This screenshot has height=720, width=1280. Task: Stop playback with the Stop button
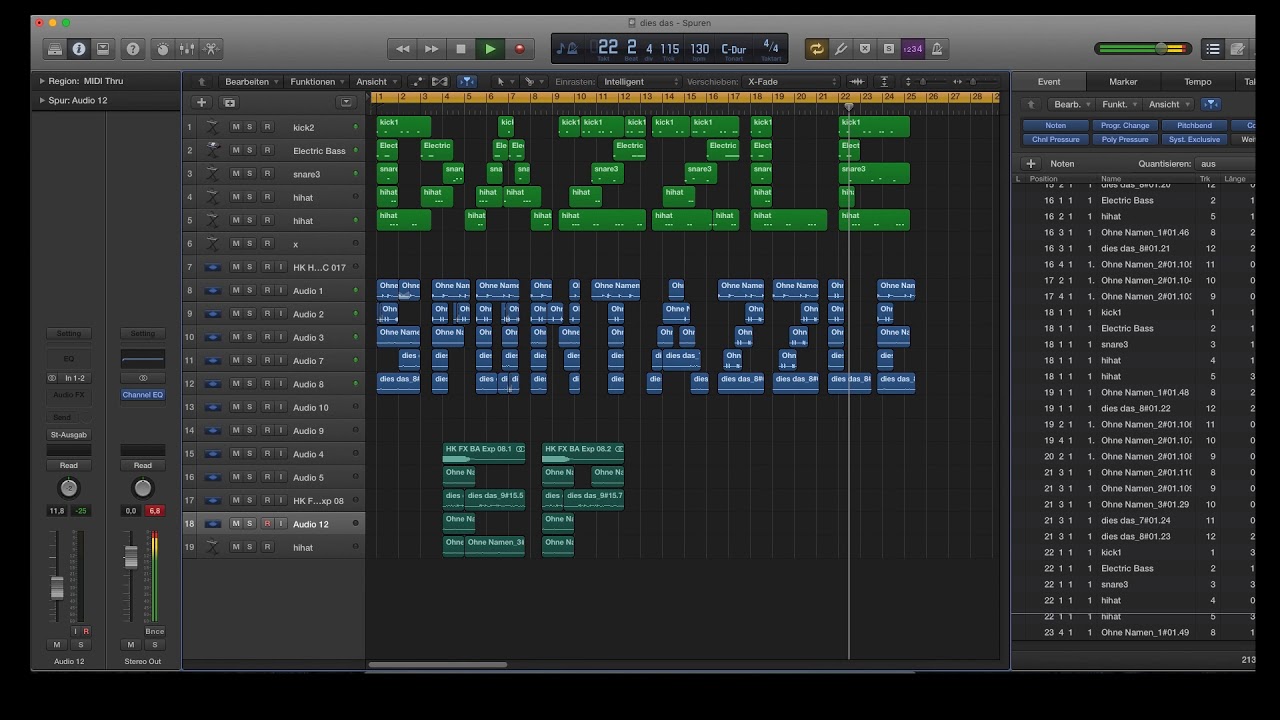(461, 48)
